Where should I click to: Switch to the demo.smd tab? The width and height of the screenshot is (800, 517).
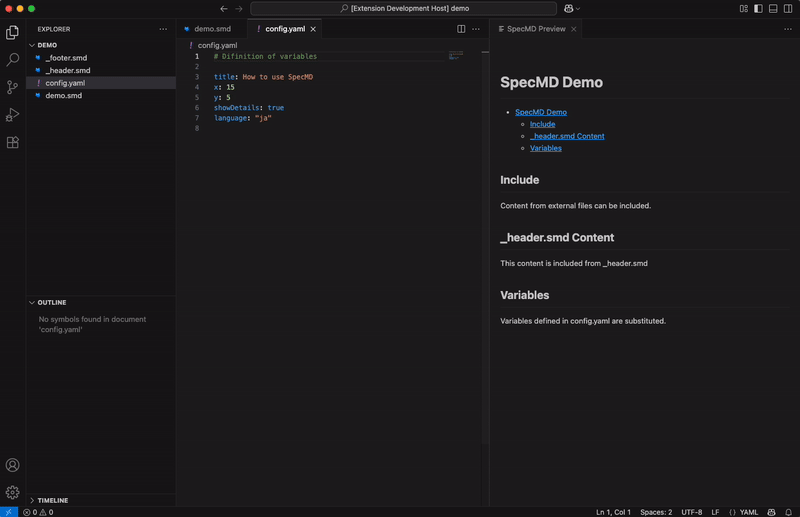click(212, 29)
